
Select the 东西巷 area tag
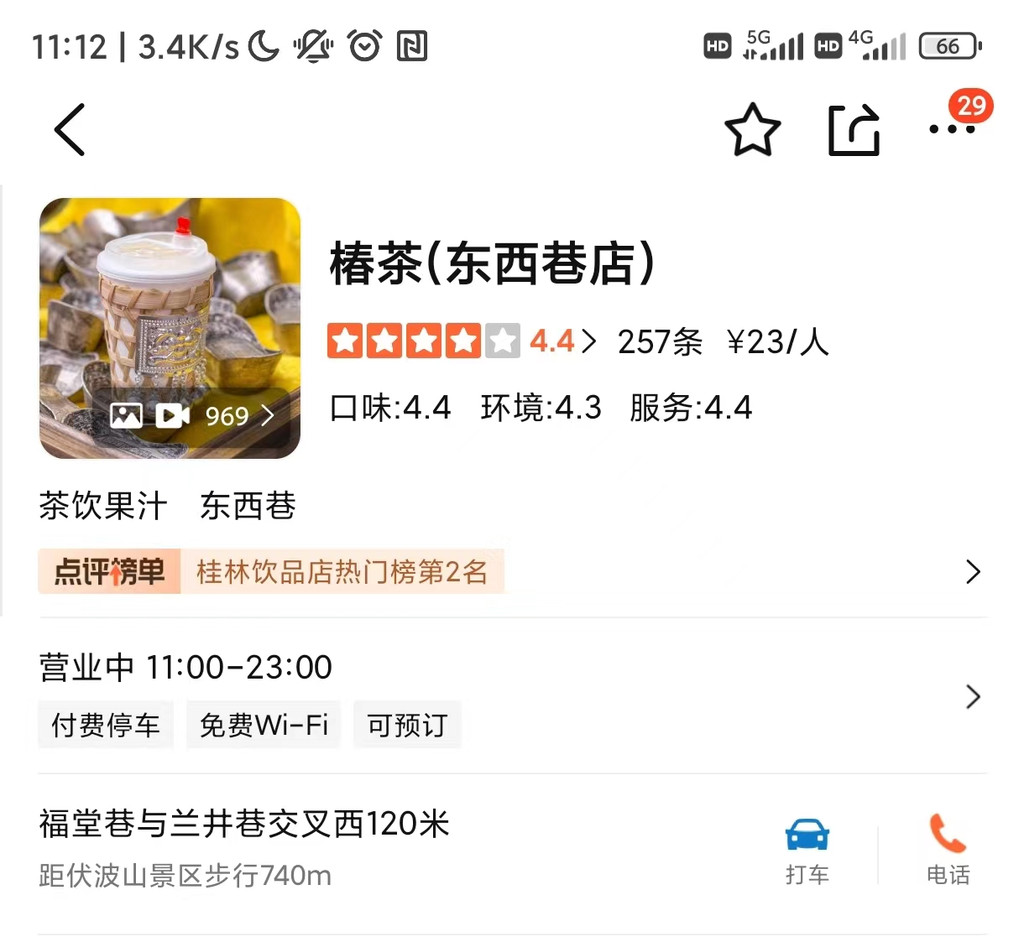[x=248, y=506]
